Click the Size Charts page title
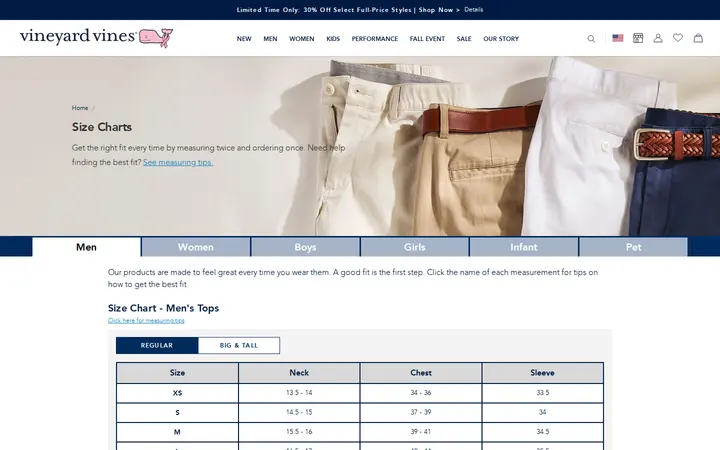Screen dimensions: 720x450 point(101,127)
